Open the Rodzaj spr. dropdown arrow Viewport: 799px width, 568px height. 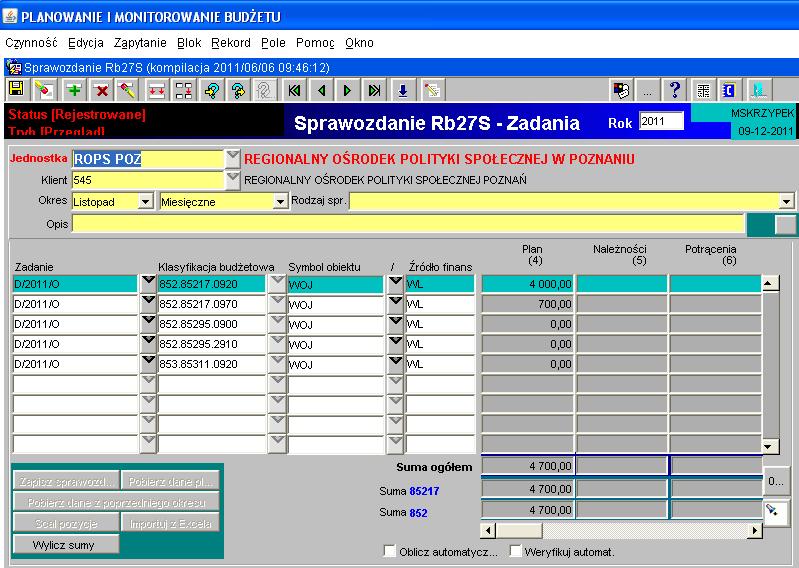coord(786,202)
